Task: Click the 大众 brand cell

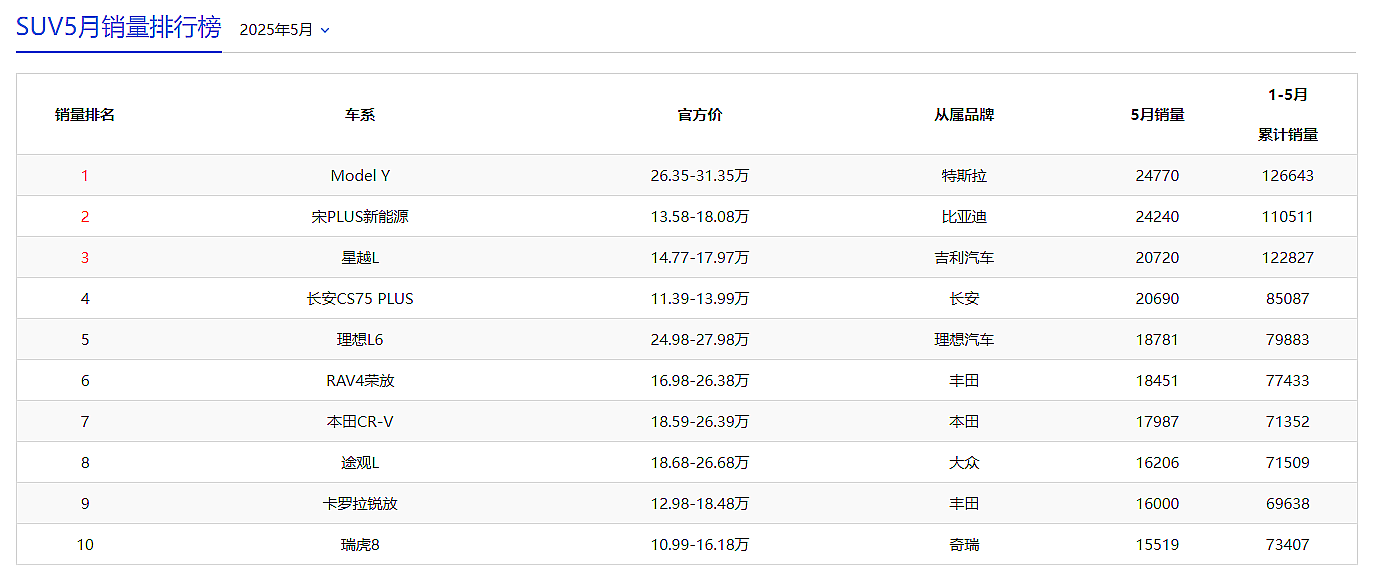Action: pos(964,463)
